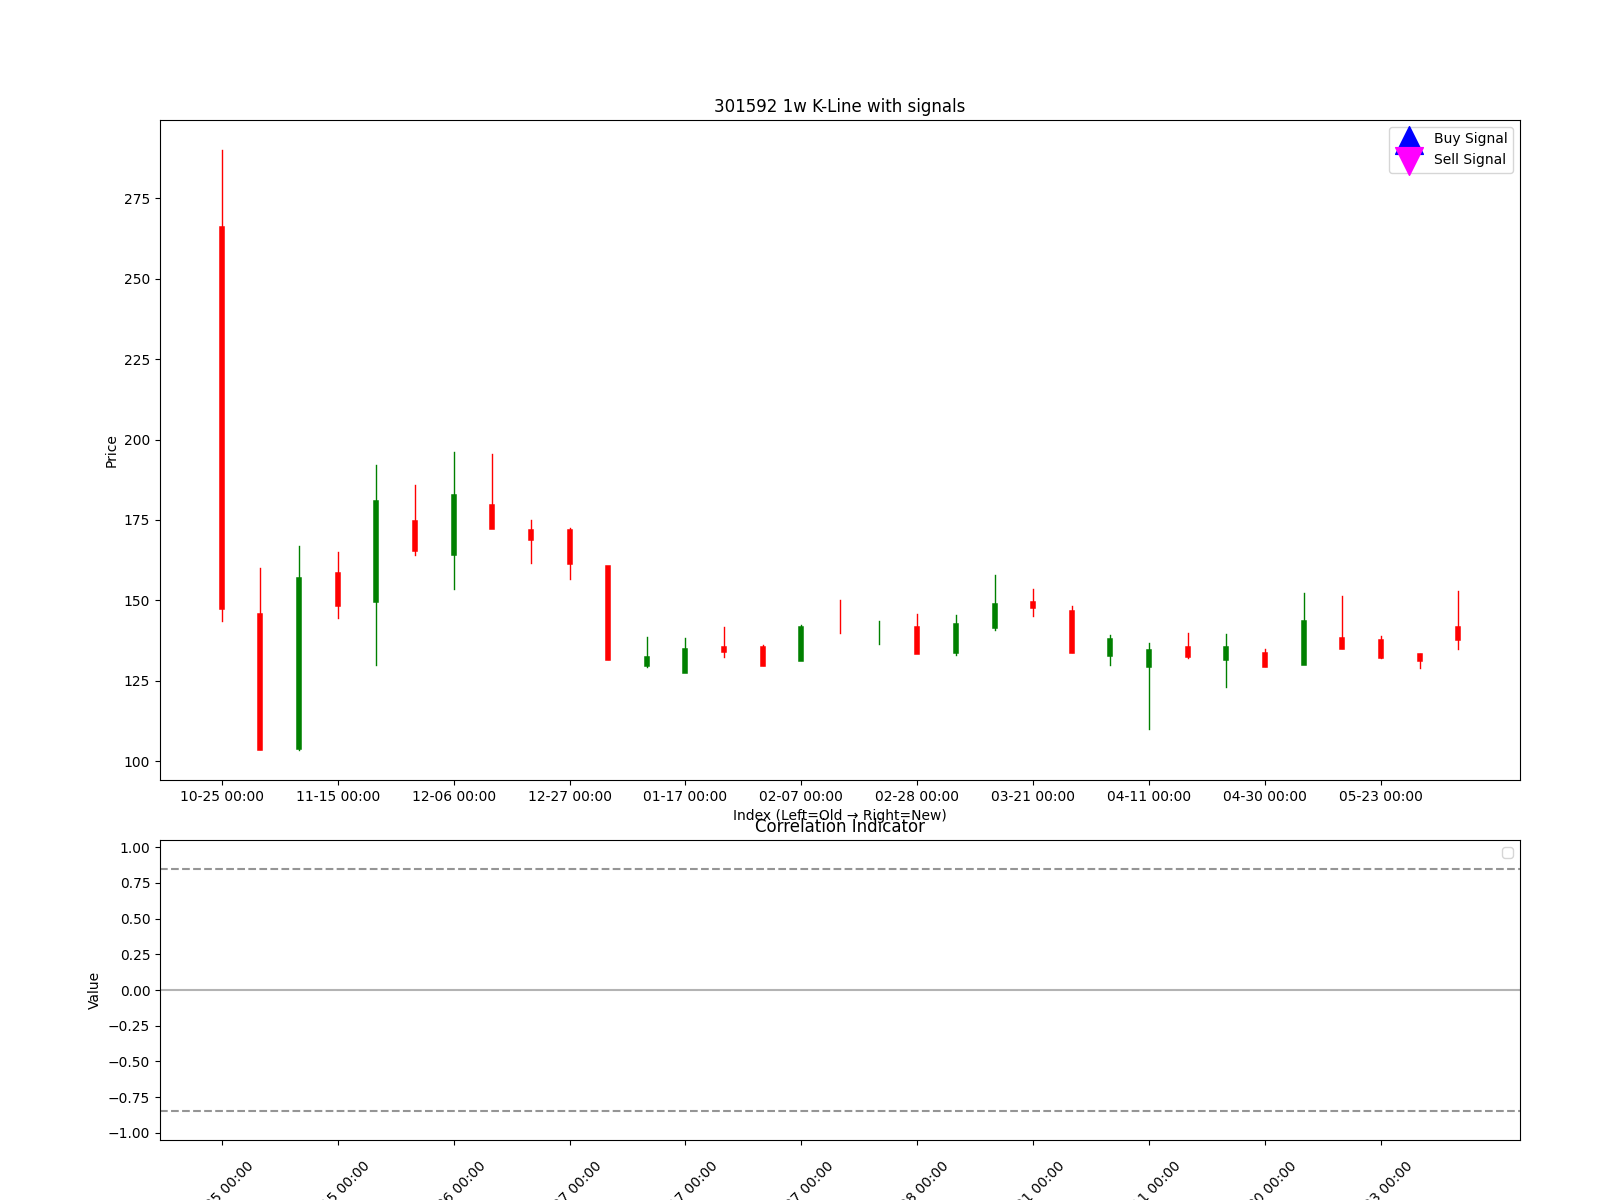Screen dimensions: 1600x1200
Task: Click the chart title '301592 1w K-Line with signals'
Action: click(x=839, y=106)
